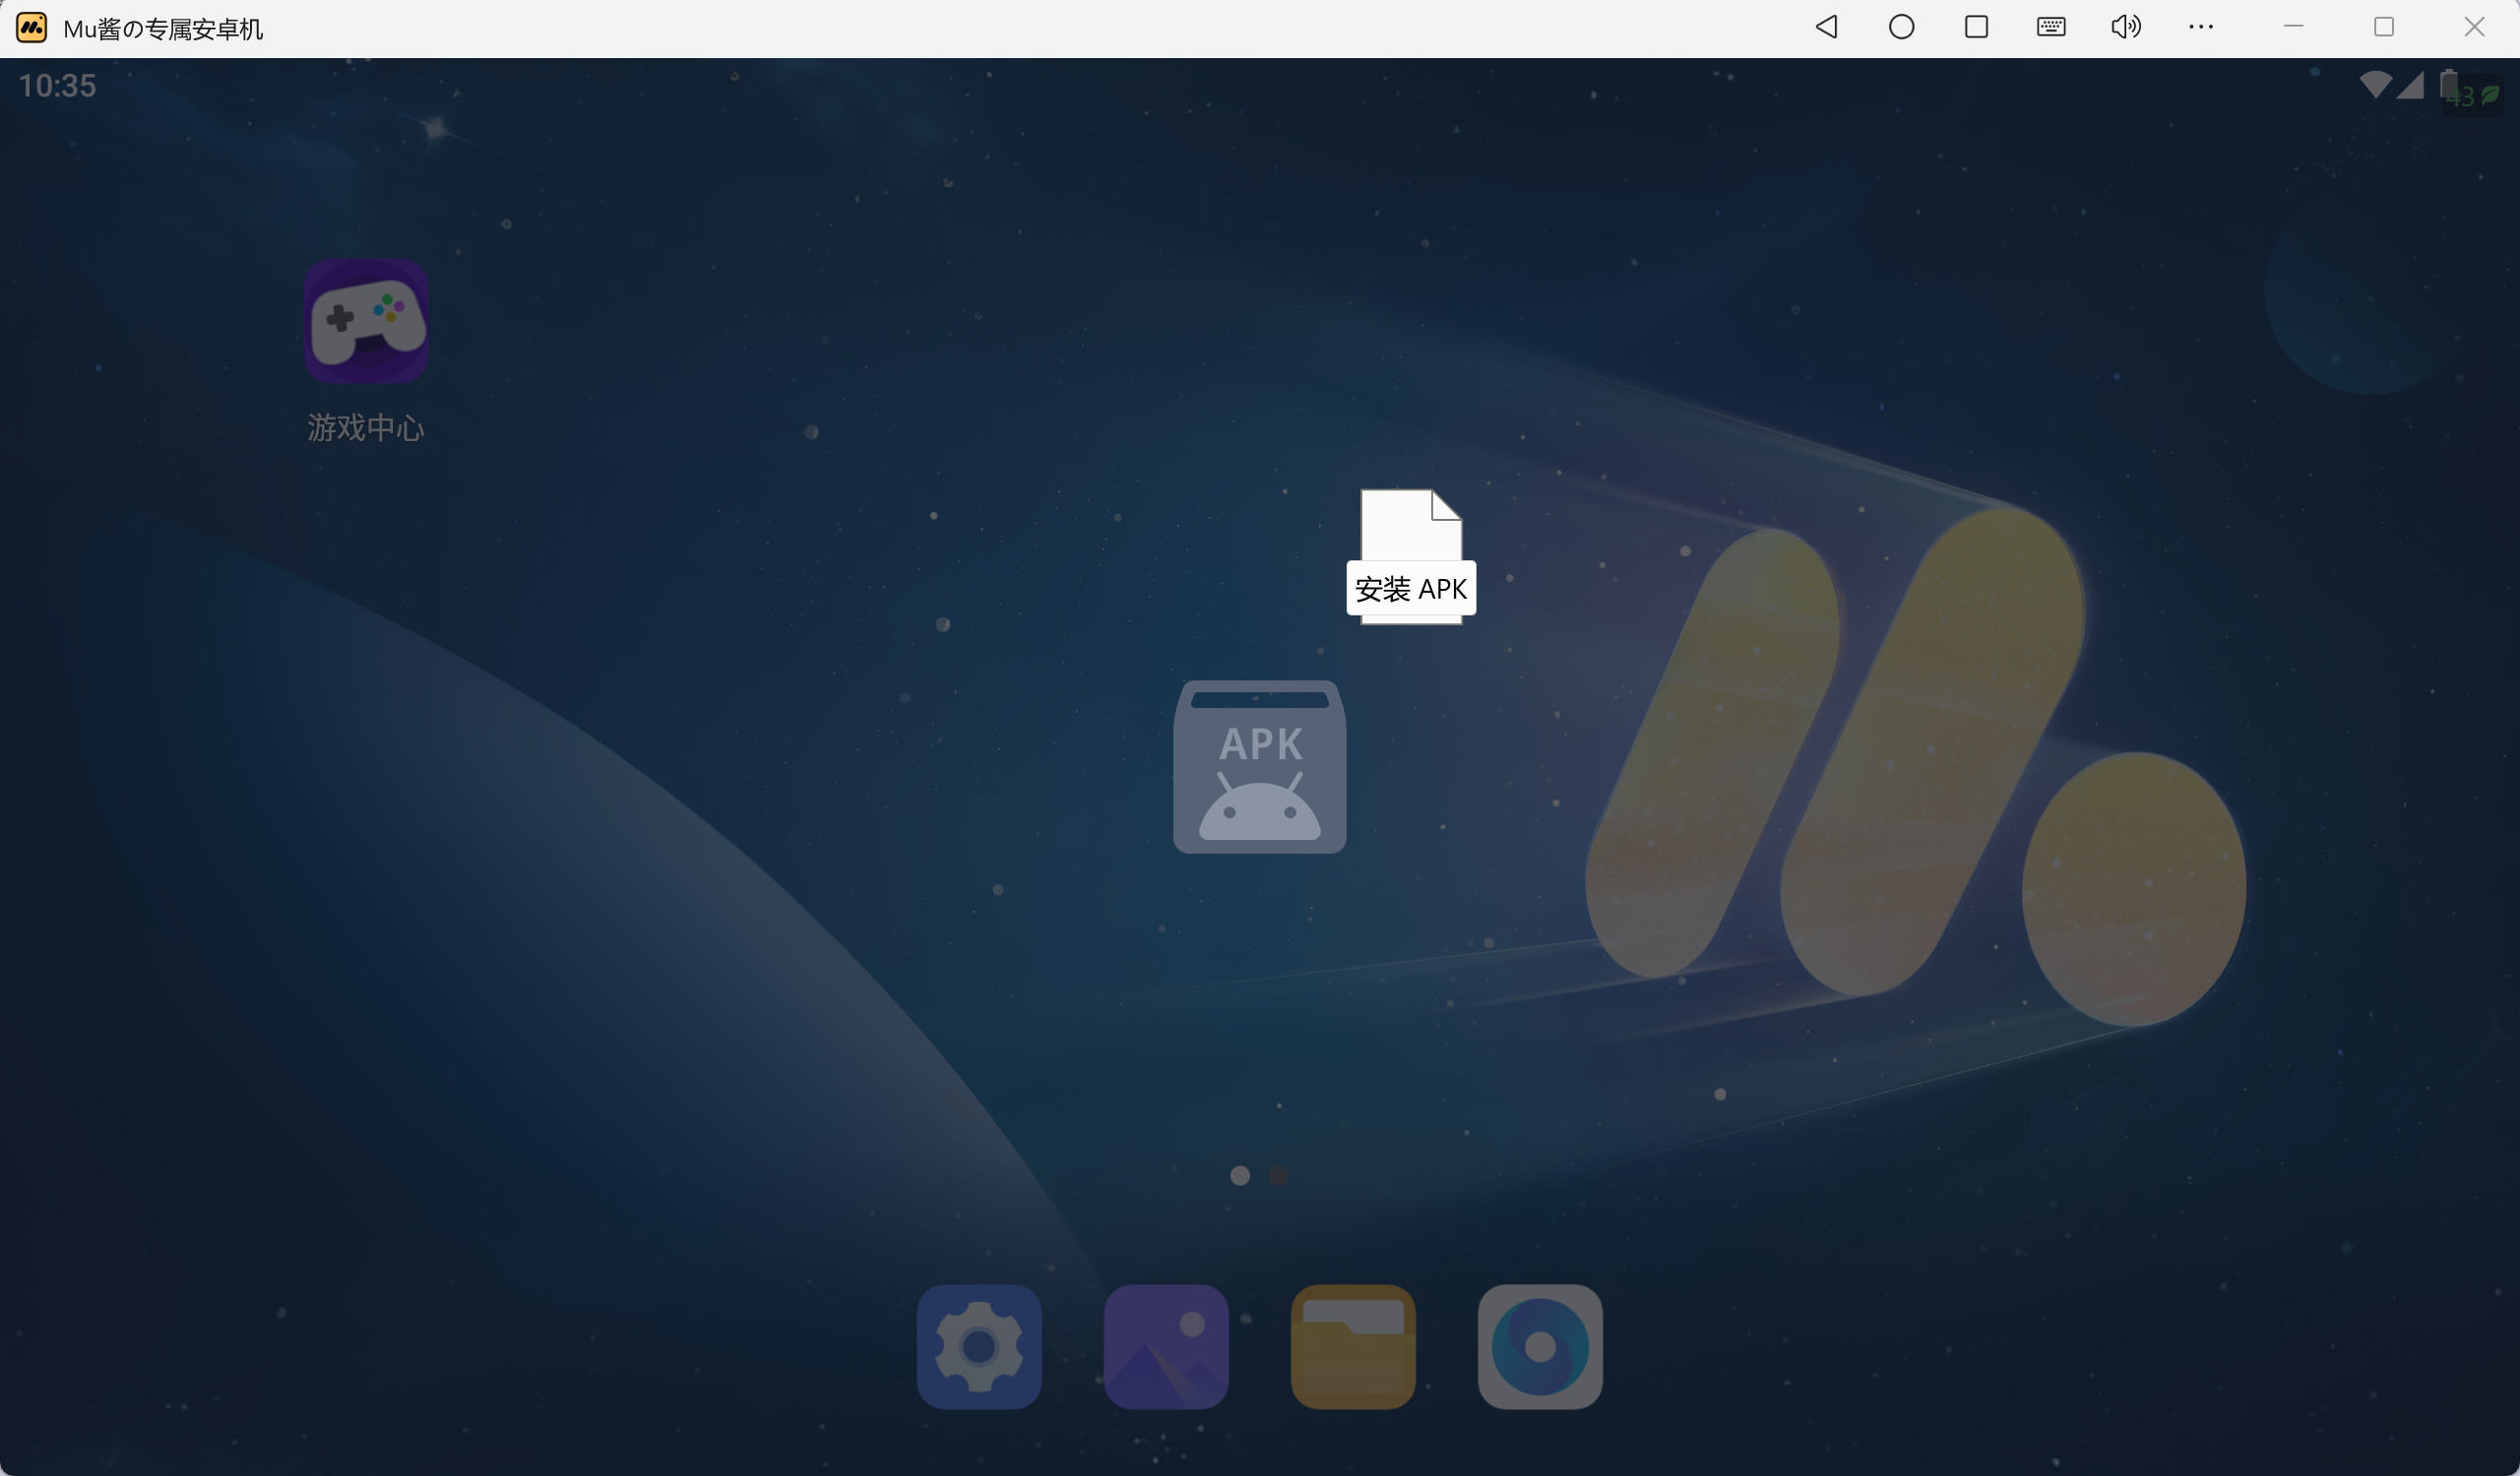2520x1476 pixels.
Task: Launch the Gallery app in dock
Action: [1165, 1346]
